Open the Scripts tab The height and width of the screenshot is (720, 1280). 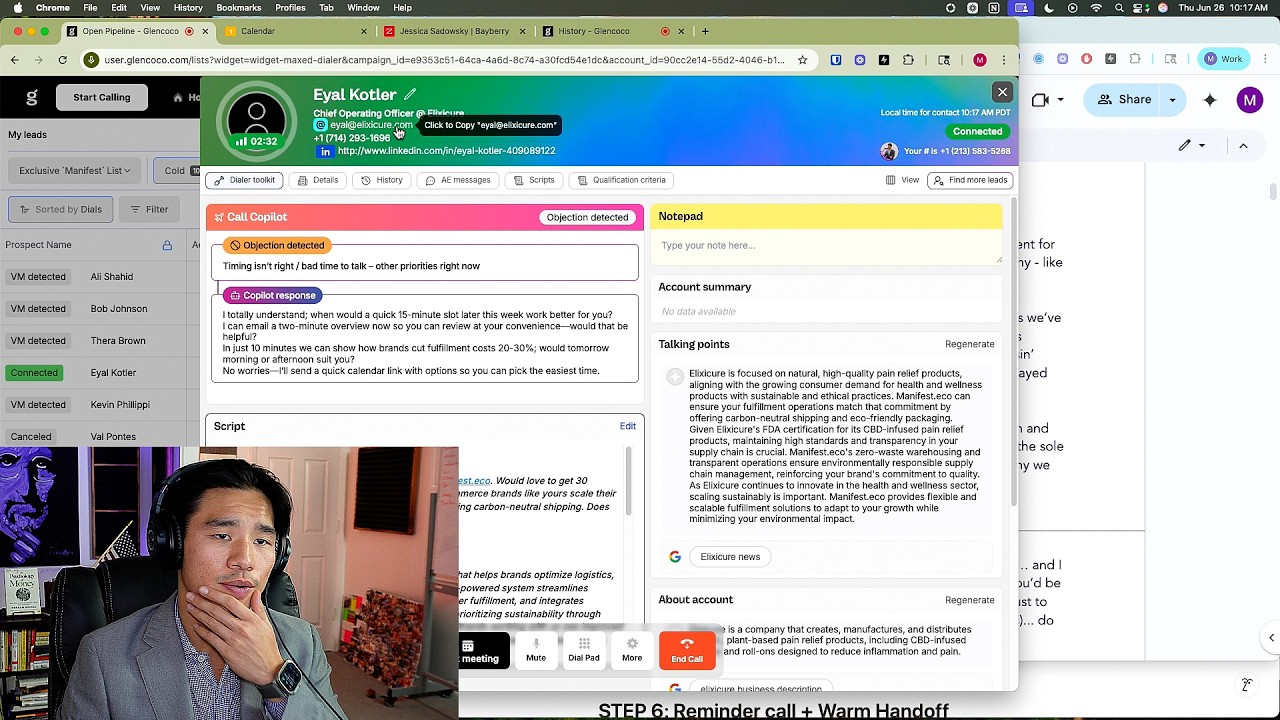tap(534, 180)
